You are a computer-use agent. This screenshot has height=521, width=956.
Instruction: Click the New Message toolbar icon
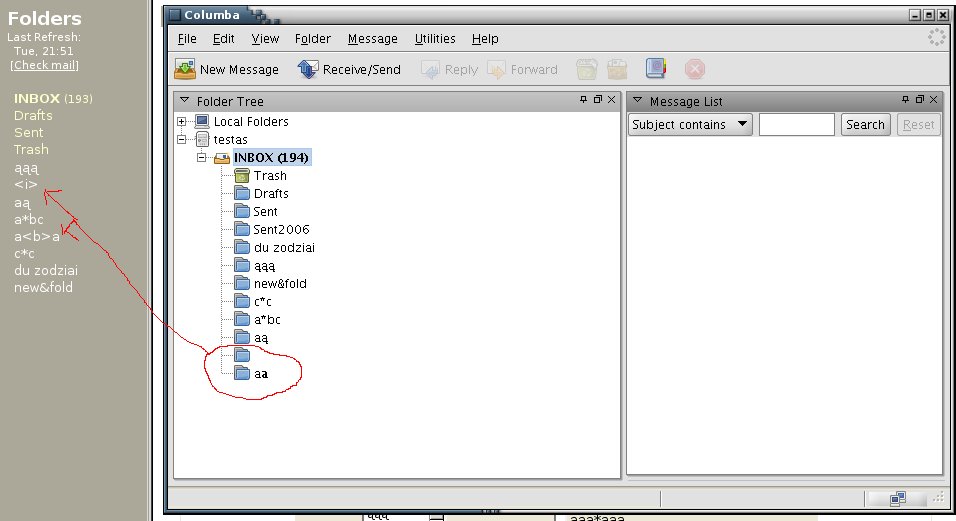tap(185, 69)
